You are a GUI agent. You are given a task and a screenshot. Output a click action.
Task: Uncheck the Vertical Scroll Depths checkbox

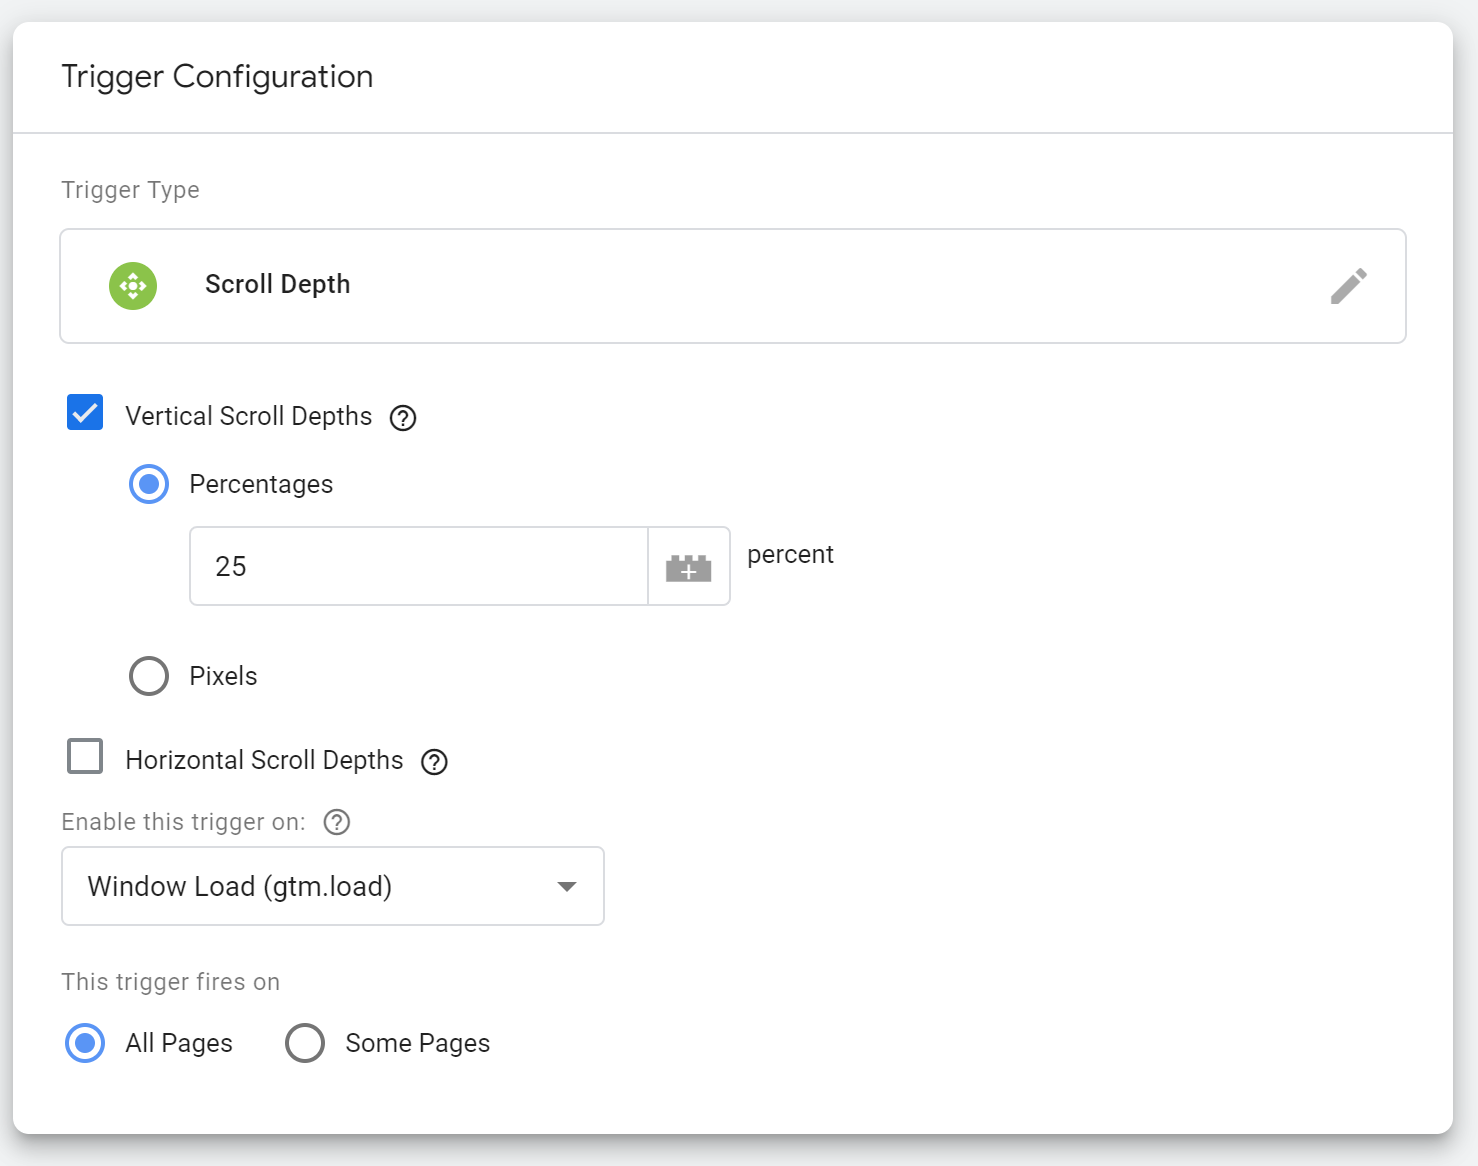[x=85, y=412]
